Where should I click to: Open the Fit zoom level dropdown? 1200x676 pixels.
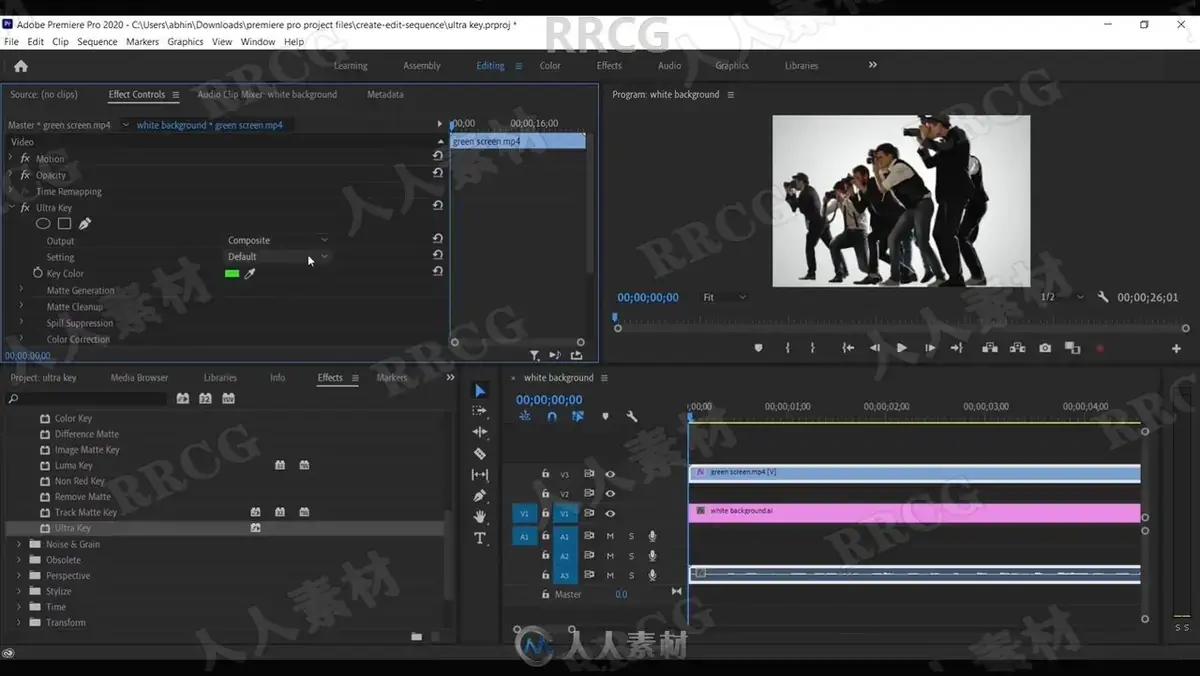pos(724,297)
